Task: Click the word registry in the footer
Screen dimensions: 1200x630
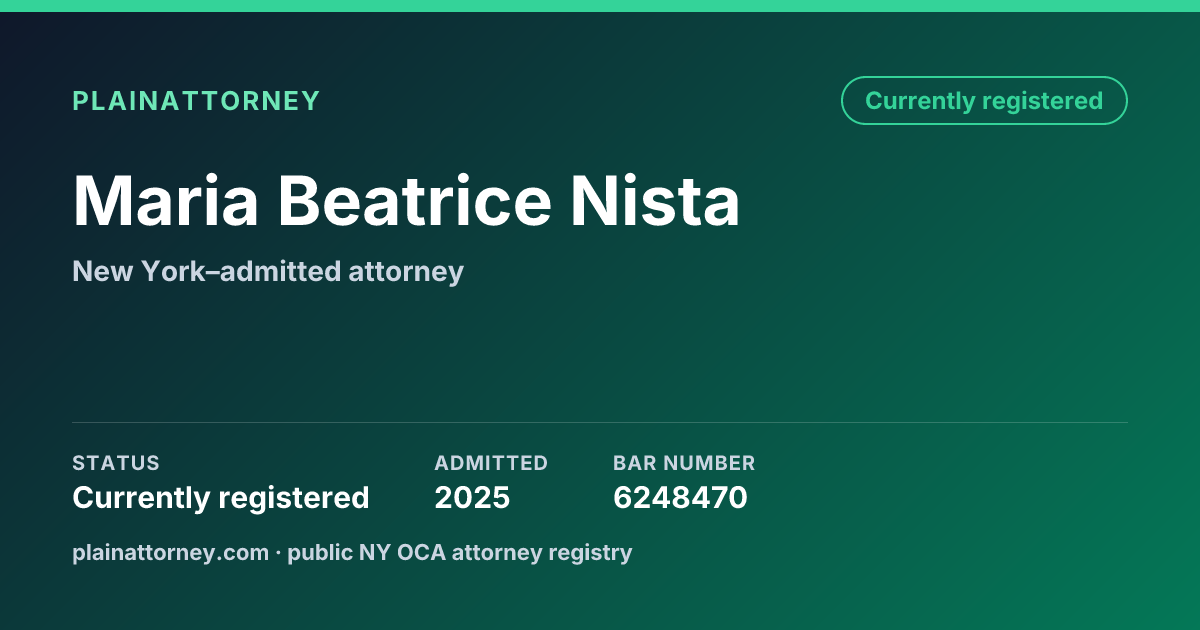Action: pos(596,552)
